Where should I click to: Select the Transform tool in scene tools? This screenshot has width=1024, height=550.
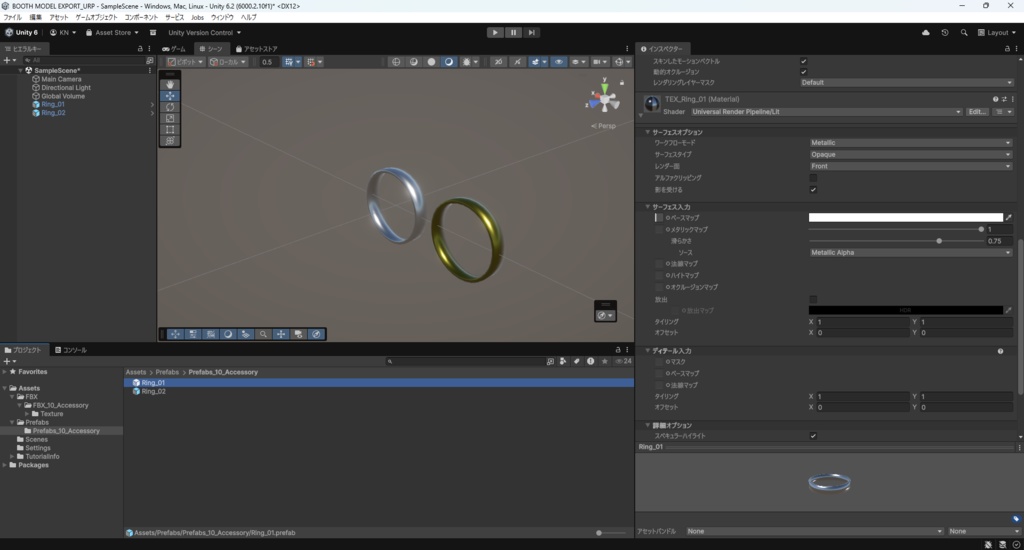pos(170,140)
